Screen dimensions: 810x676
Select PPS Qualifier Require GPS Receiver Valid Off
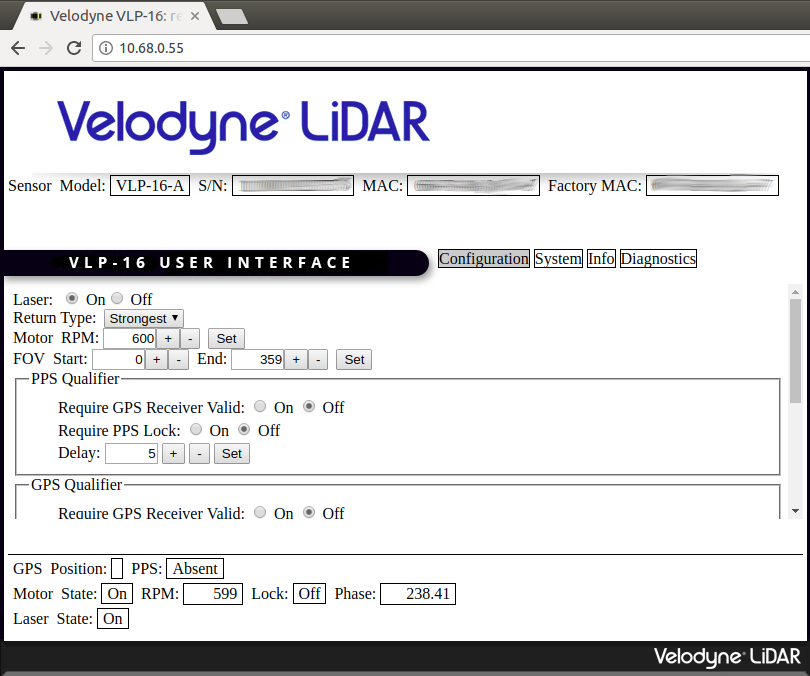click(309, 406)
